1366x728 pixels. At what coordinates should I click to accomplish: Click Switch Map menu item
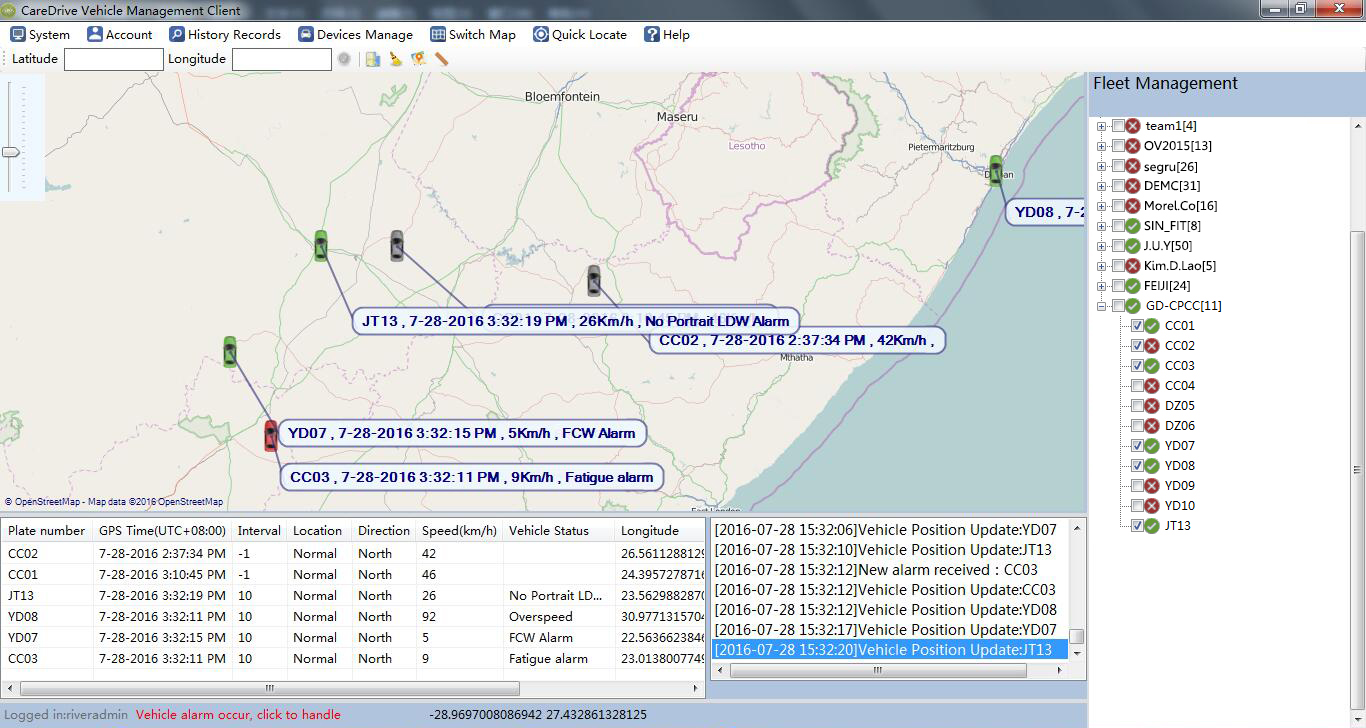(x=473, y=34)
